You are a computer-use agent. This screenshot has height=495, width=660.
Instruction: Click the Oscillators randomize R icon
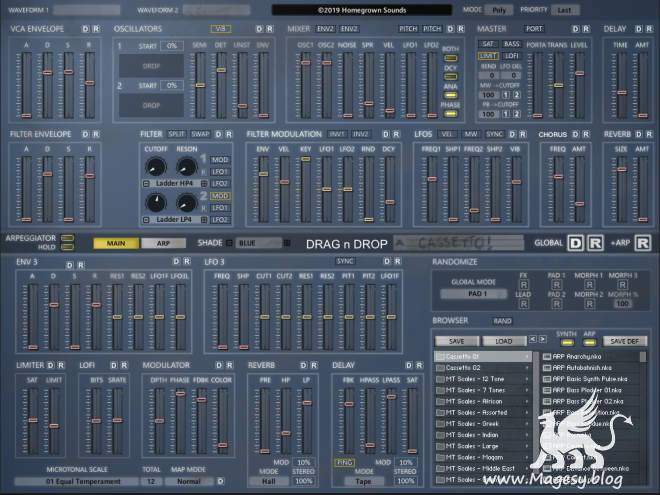click(x=270, y=29)
